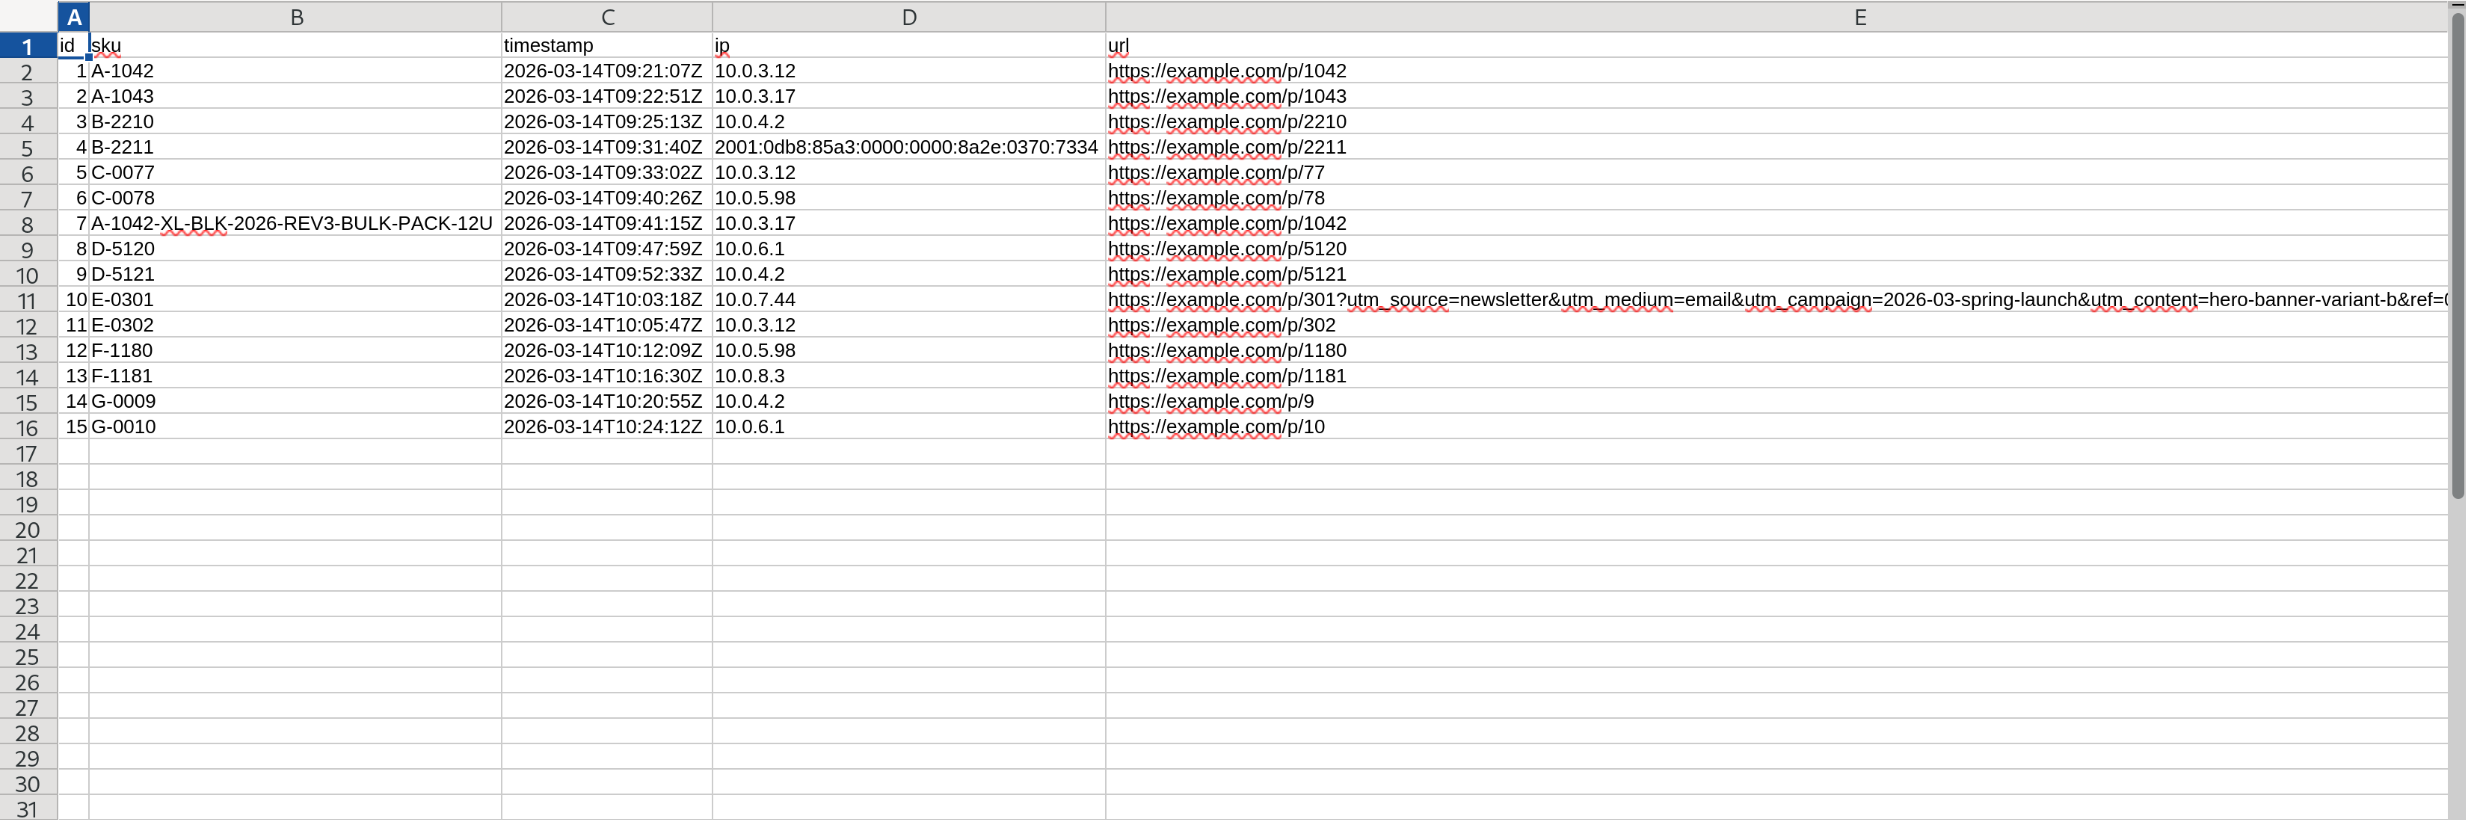The height and width of the screenshot is (820, 2466).
Task: Select column C header
Action: pyautogui.click(x=607, y=17)
